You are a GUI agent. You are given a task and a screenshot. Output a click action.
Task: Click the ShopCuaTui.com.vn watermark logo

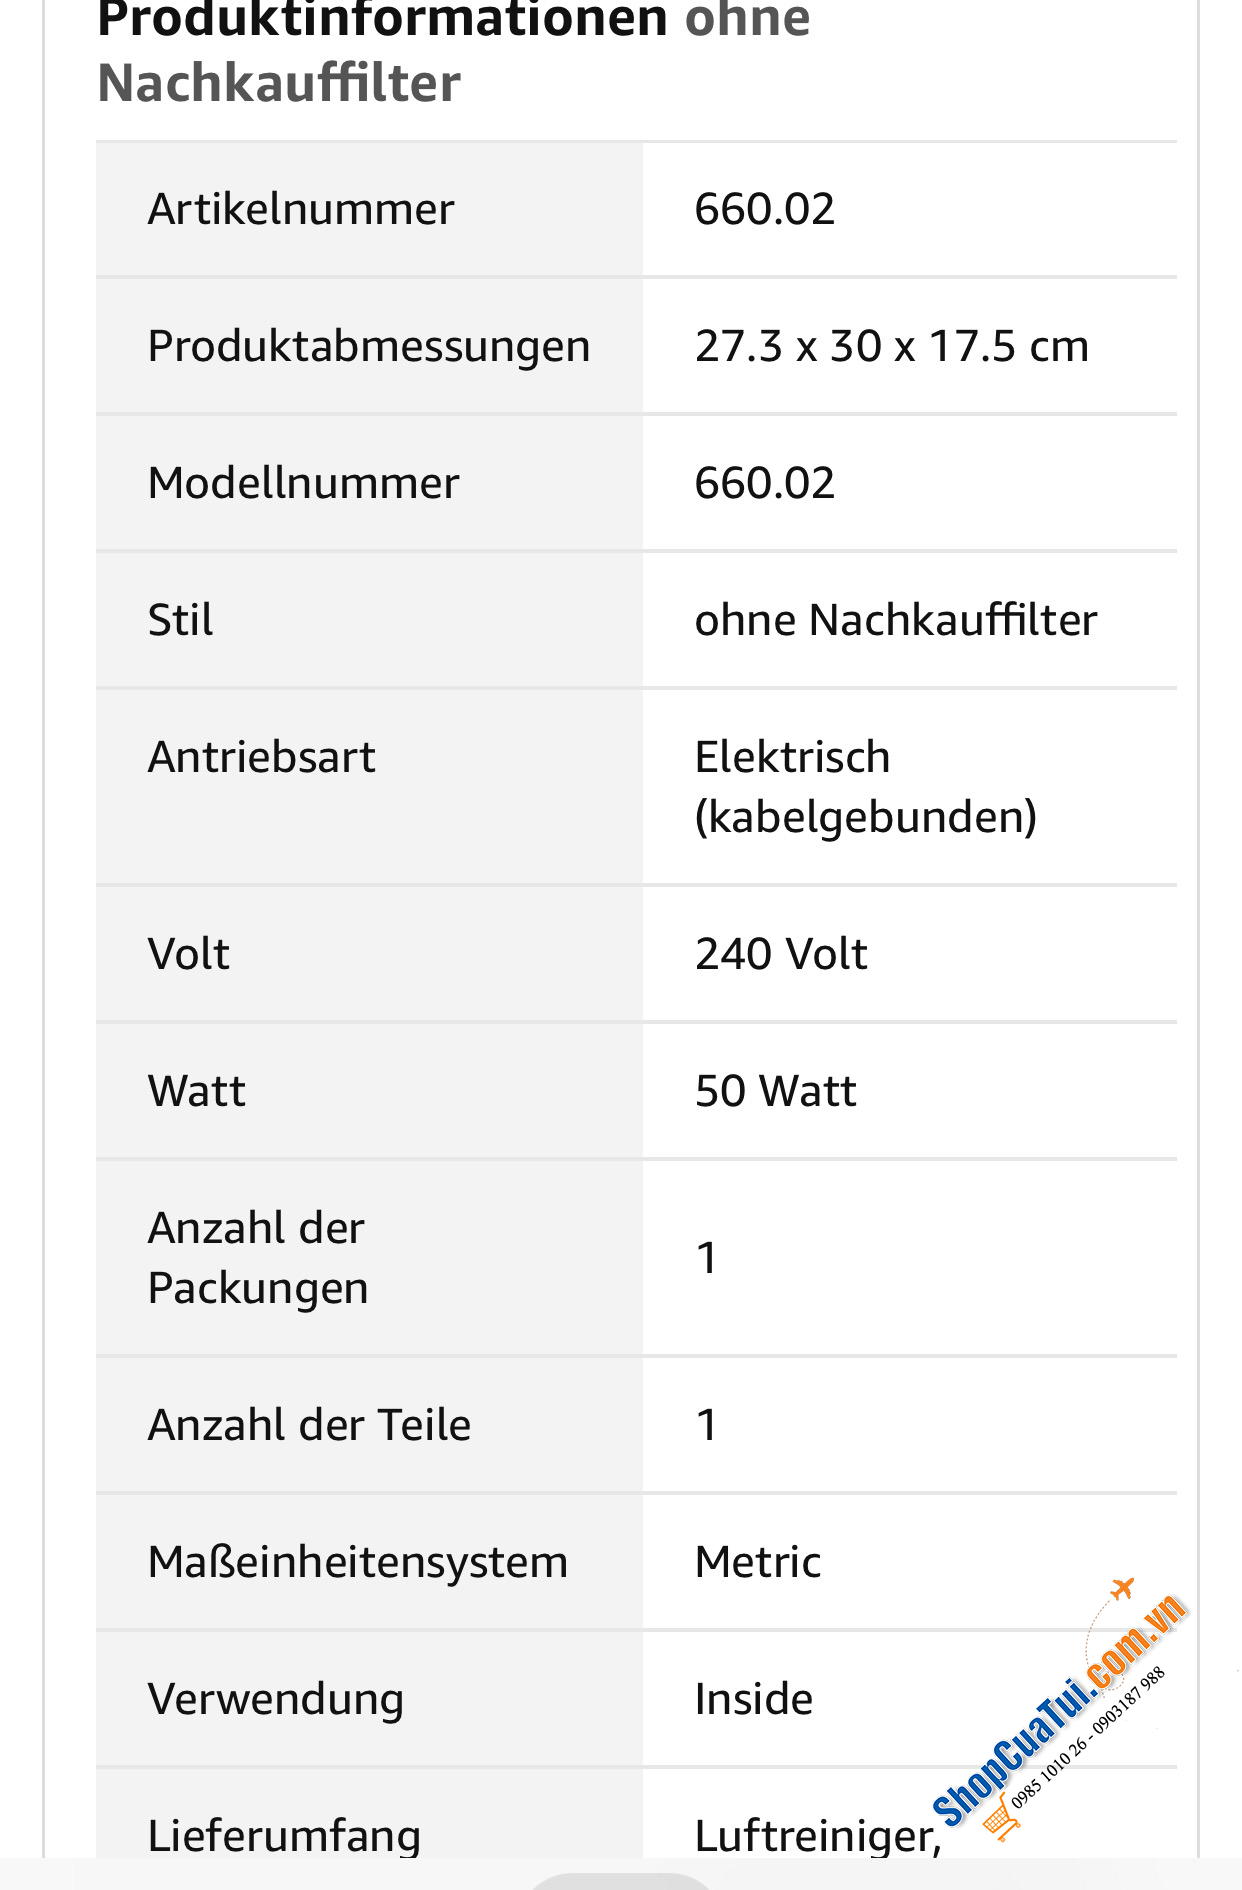[x=1058, y=1708]
